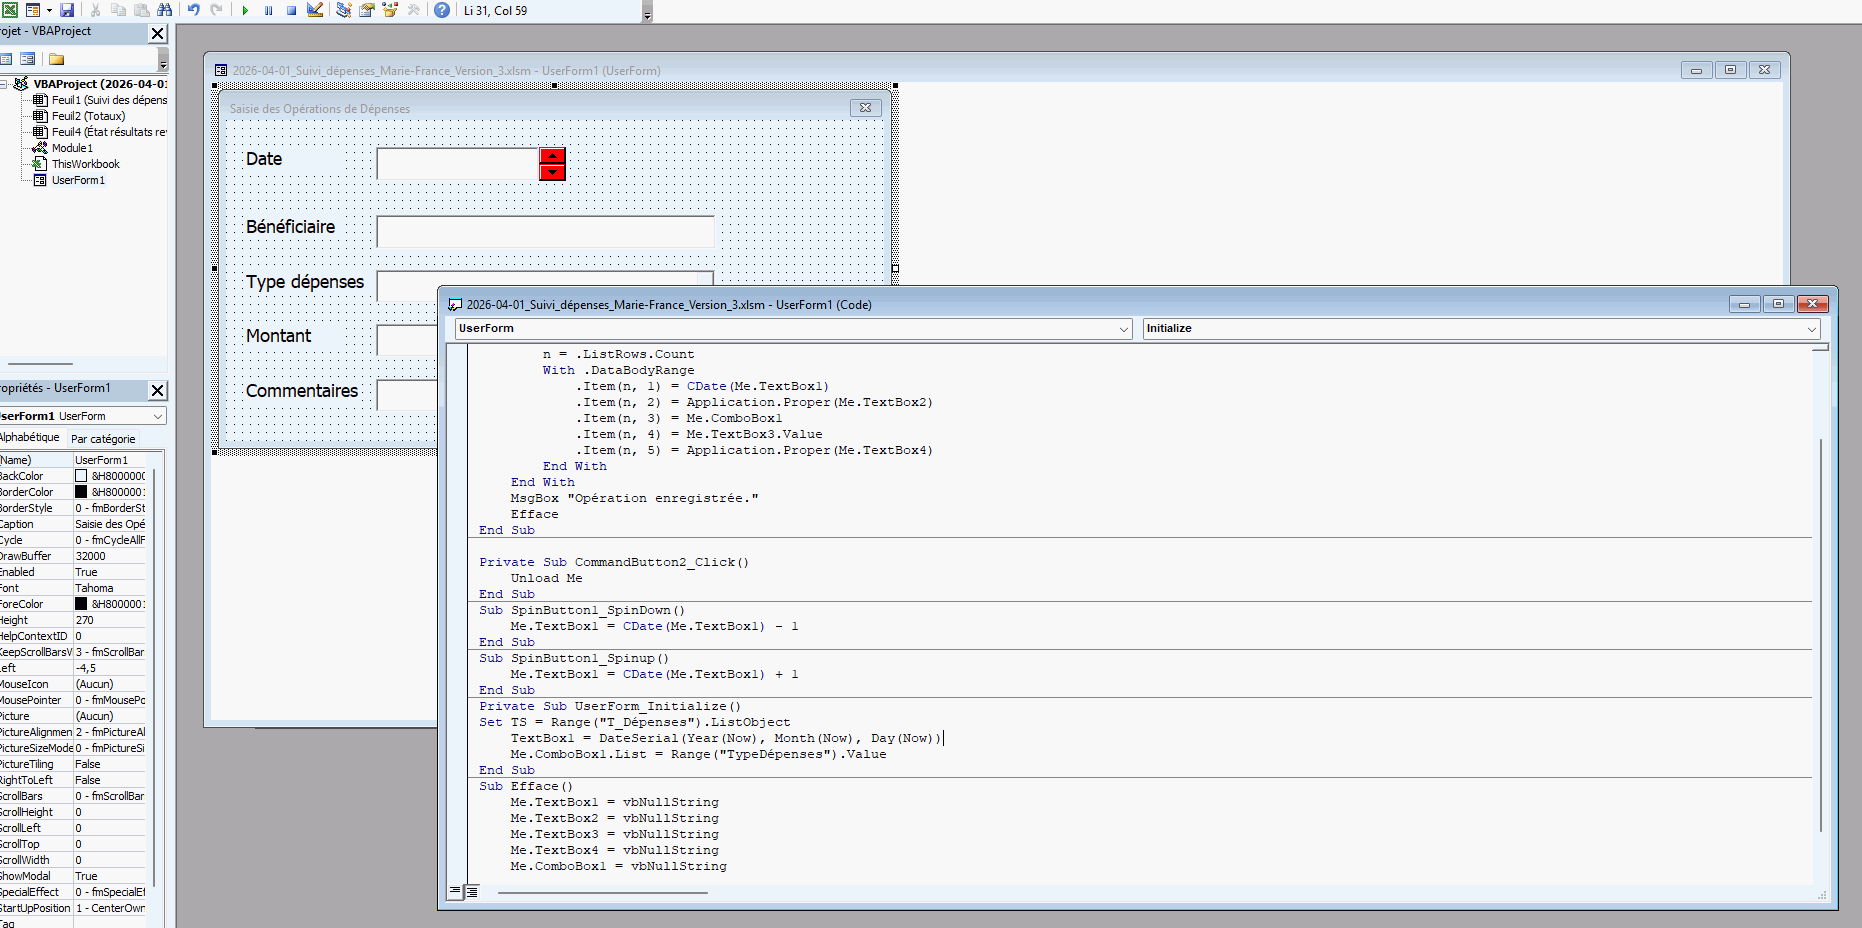Toggle Design Mode icon in toolbar
The height and width of the screenshot is (928, 1862).
coord(315,10)
